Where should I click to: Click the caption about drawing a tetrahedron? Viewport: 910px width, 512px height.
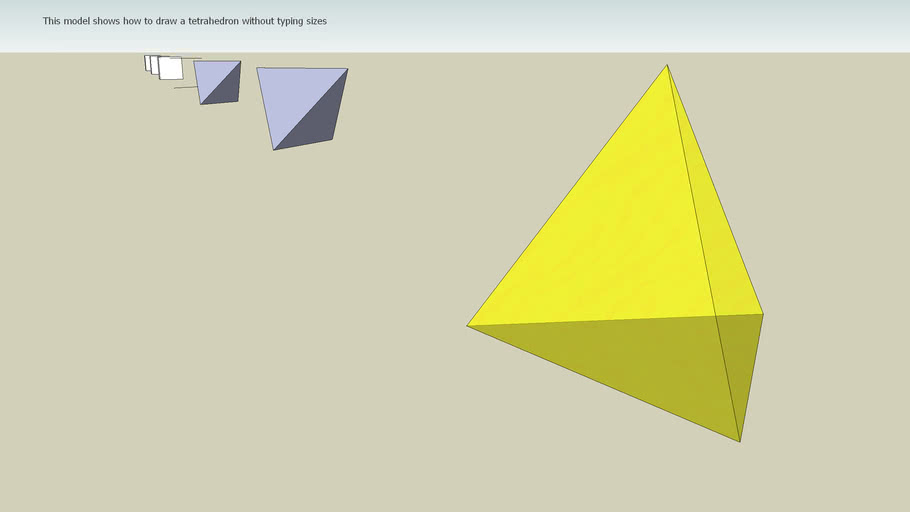coord(184,21)
